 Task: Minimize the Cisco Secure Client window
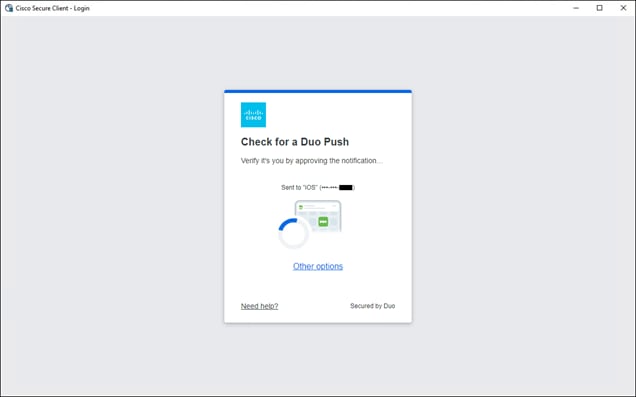pyautogui.click(x=576, y=8)
